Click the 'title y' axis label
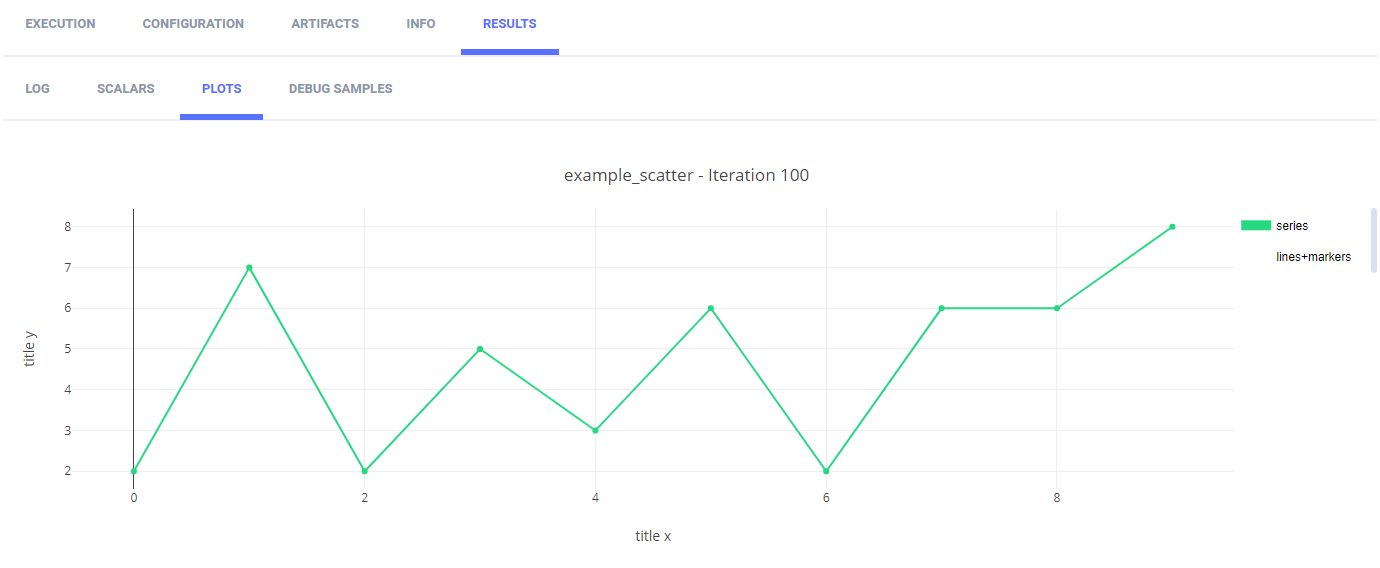 [x=29, y=348]
